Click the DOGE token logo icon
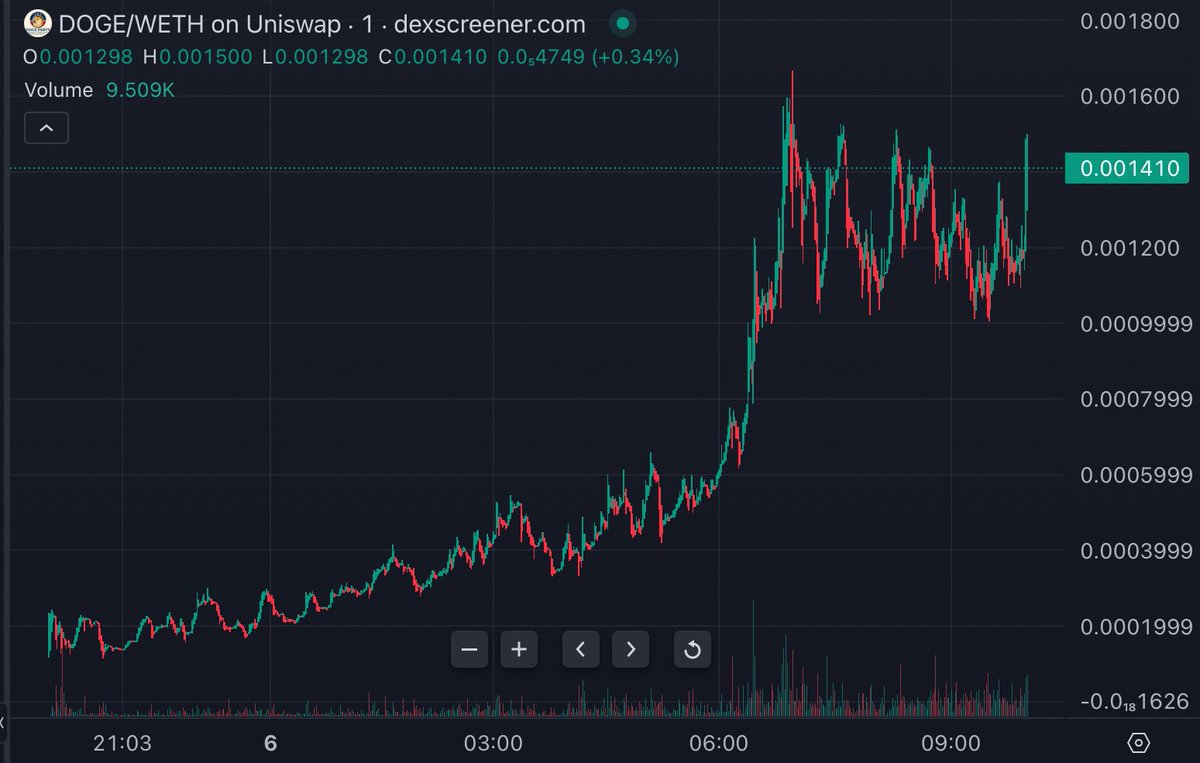Viewport: 1200px width, 763px height. [38, 22]
